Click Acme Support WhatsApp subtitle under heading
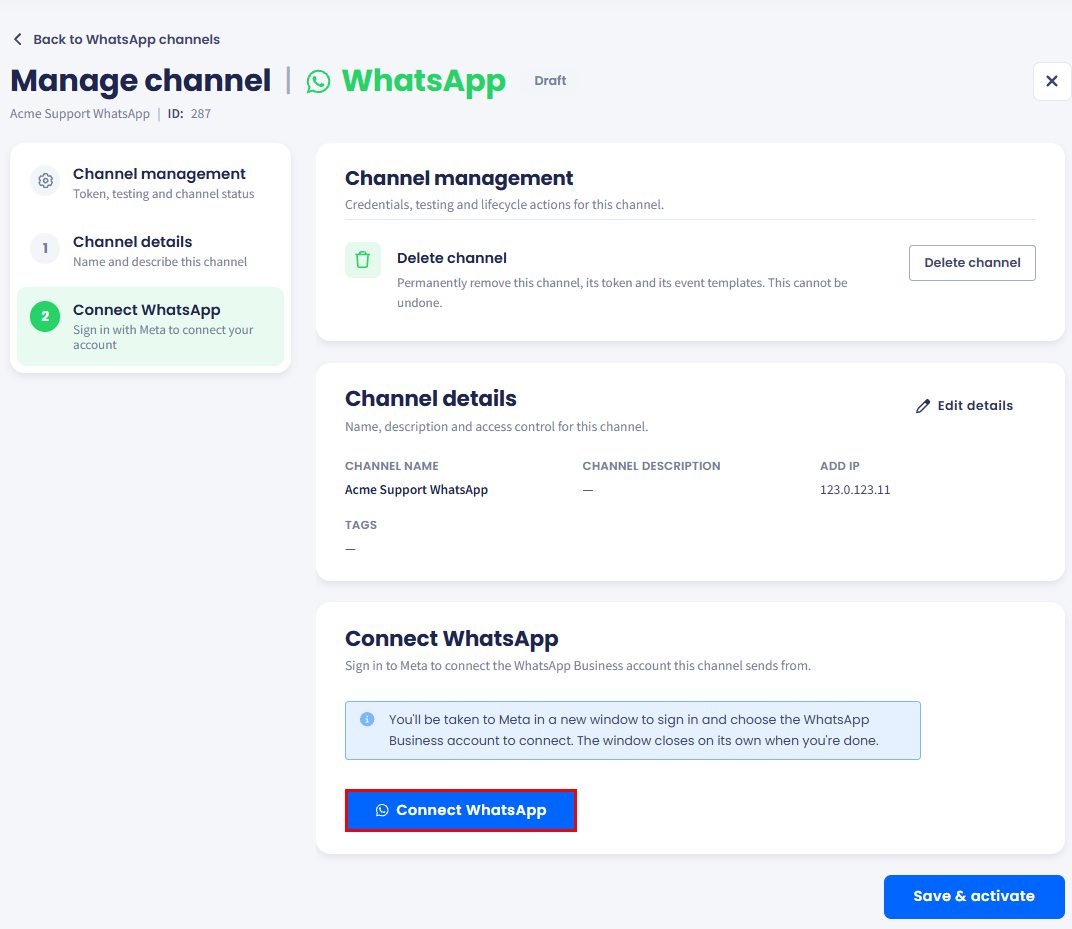The image size is (1072, 929). click(80, 113)
